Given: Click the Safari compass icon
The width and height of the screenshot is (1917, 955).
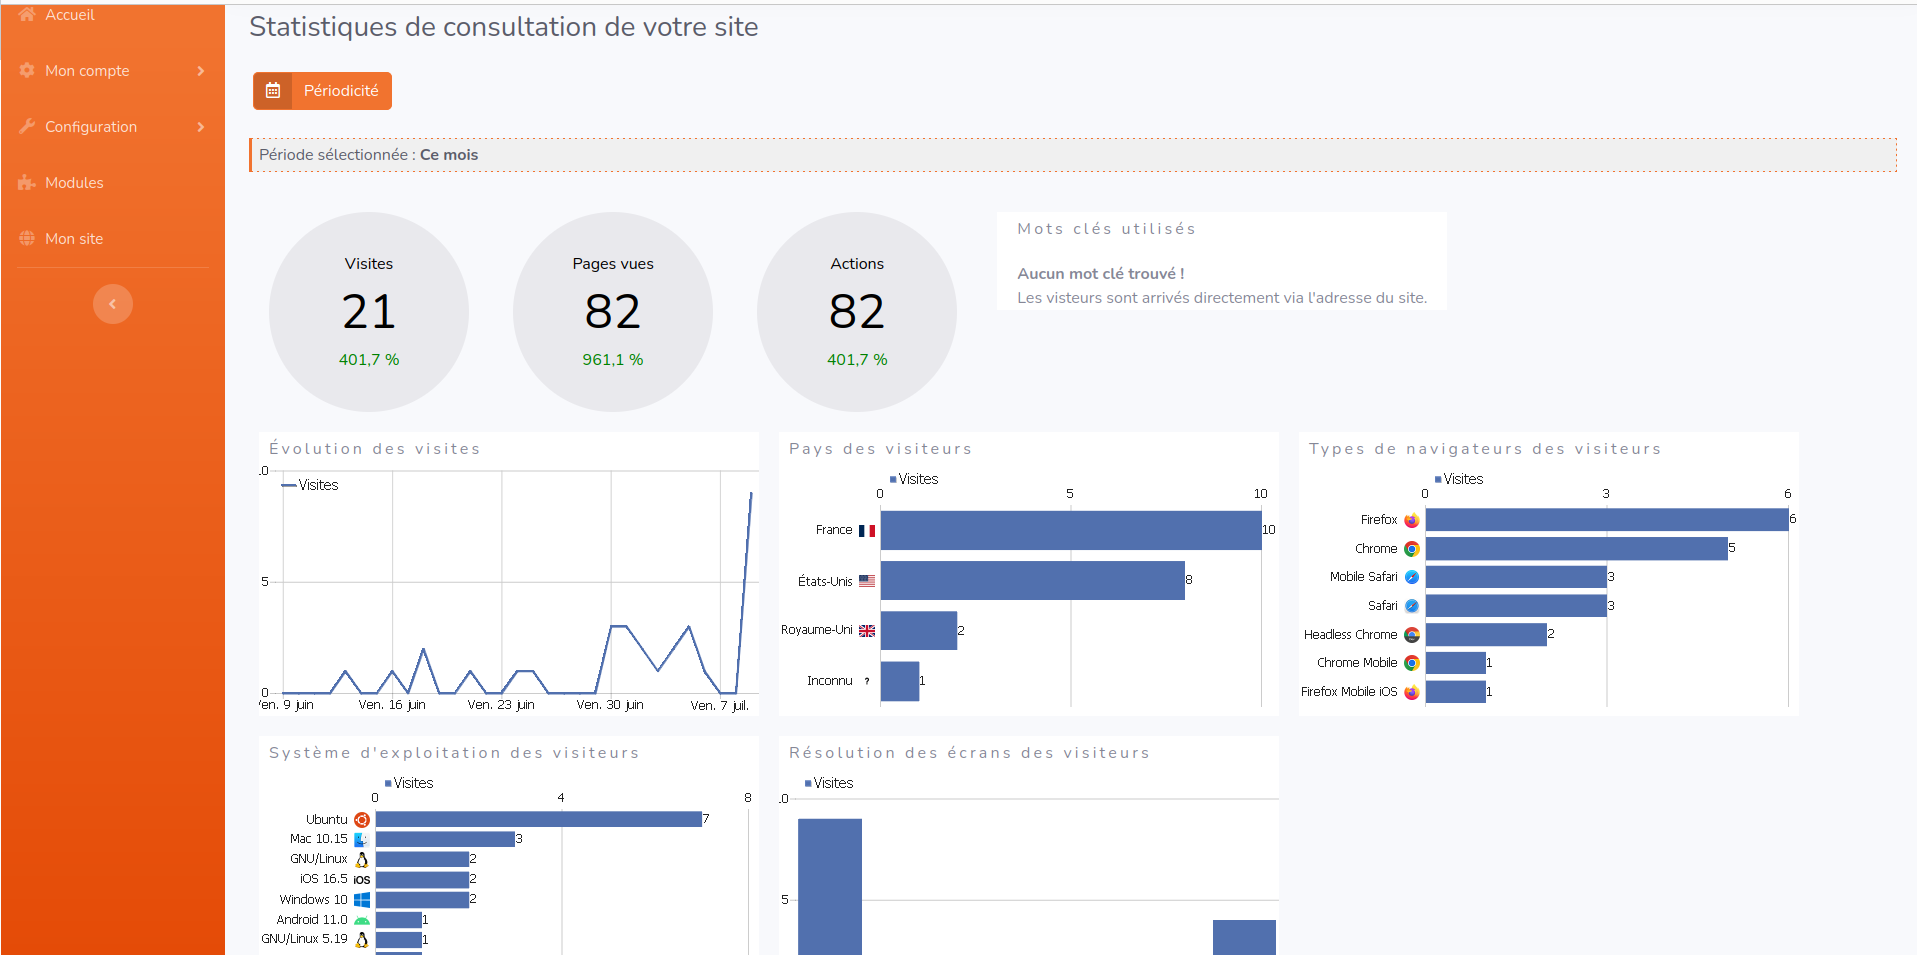Looking at the screenshot, I should click(x=1412, y=606).
